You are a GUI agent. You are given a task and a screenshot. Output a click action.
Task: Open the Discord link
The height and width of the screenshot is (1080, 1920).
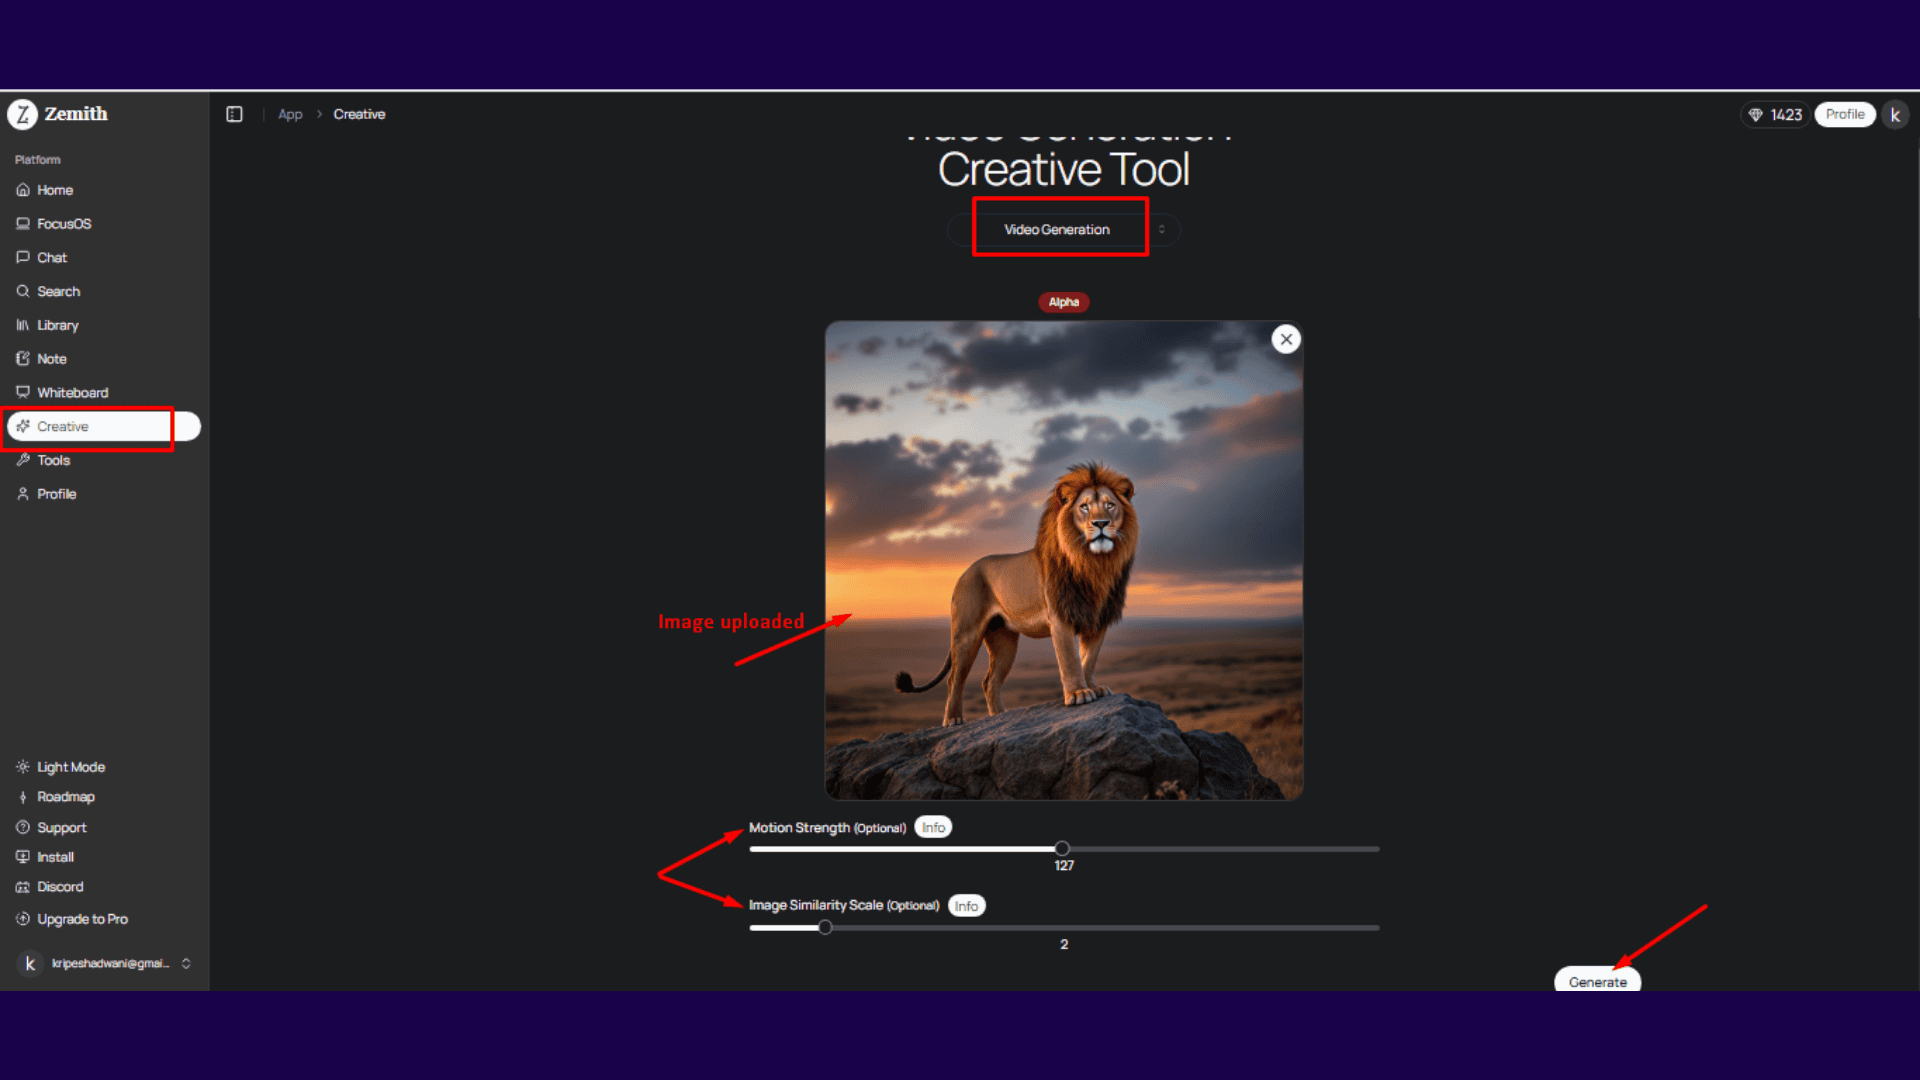[x=60, y=887]
